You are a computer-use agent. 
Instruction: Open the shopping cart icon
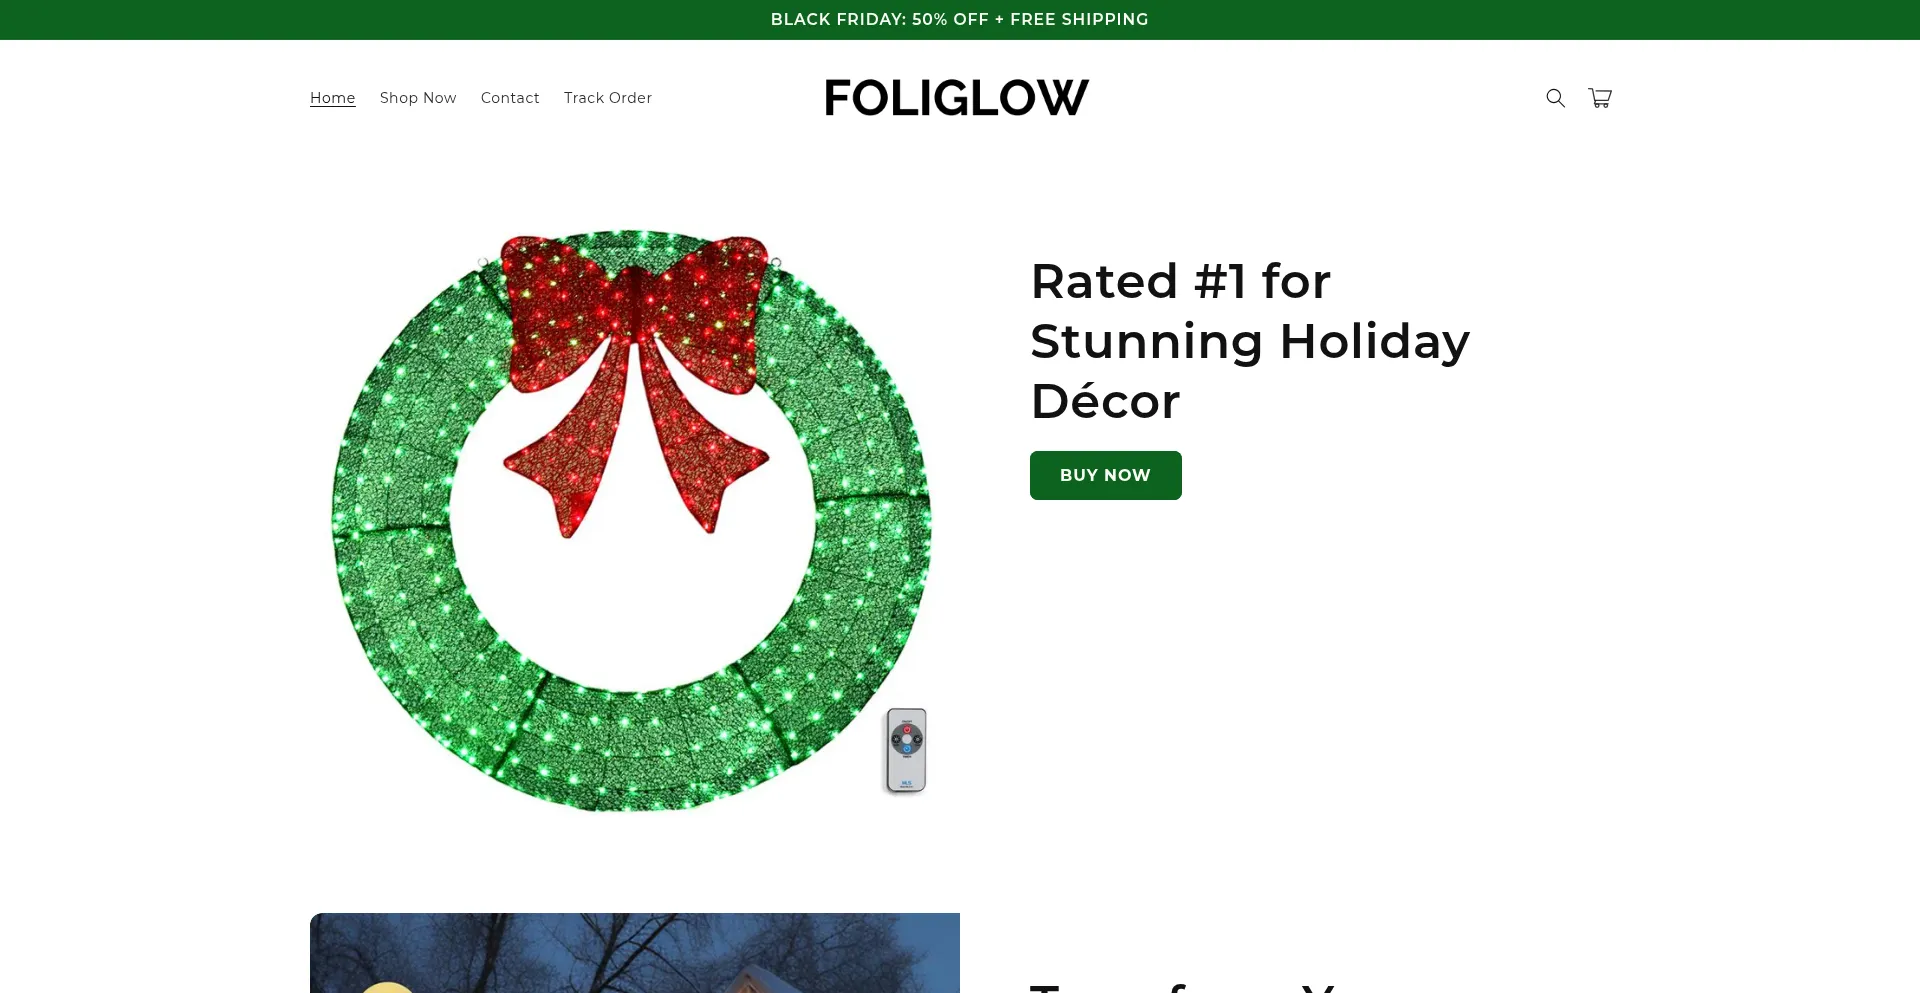(x=1600, y=98)
